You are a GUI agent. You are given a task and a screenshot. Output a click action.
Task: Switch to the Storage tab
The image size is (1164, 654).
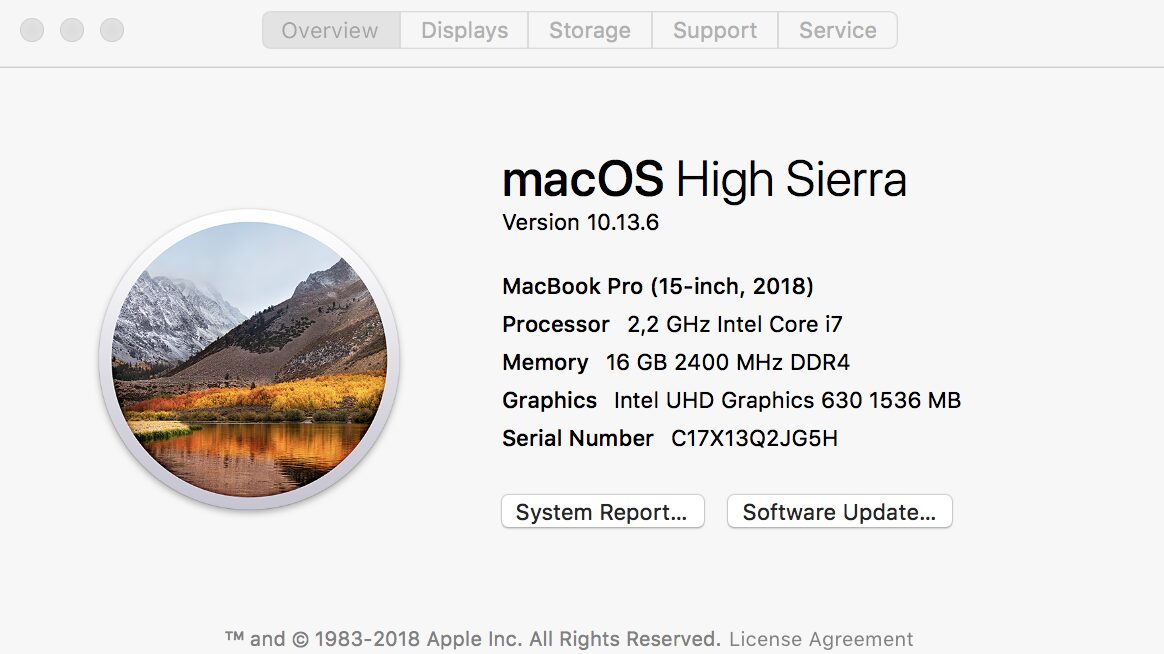click(x=589, y=30)
